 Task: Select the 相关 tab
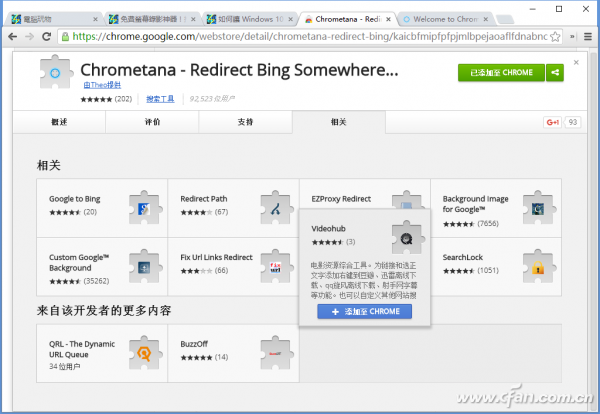coord(339,122)
